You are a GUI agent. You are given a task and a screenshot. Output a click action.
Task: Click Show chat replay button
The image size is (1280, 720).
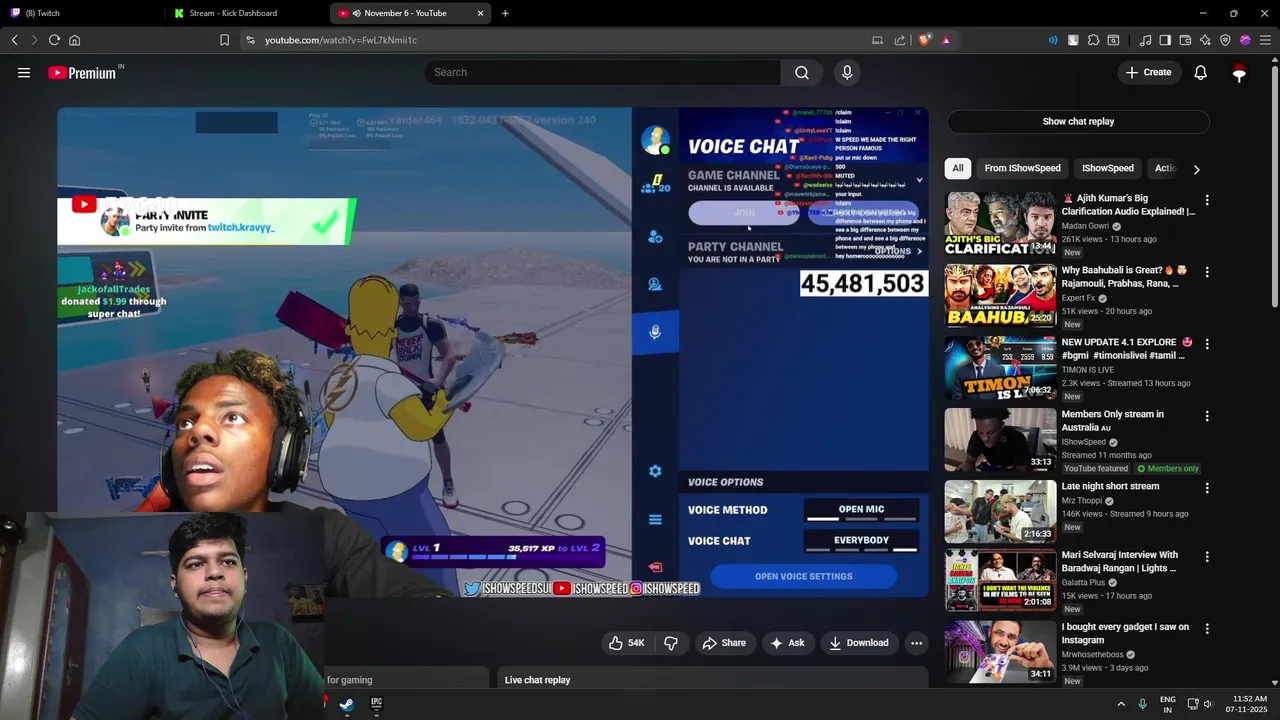1078,122
